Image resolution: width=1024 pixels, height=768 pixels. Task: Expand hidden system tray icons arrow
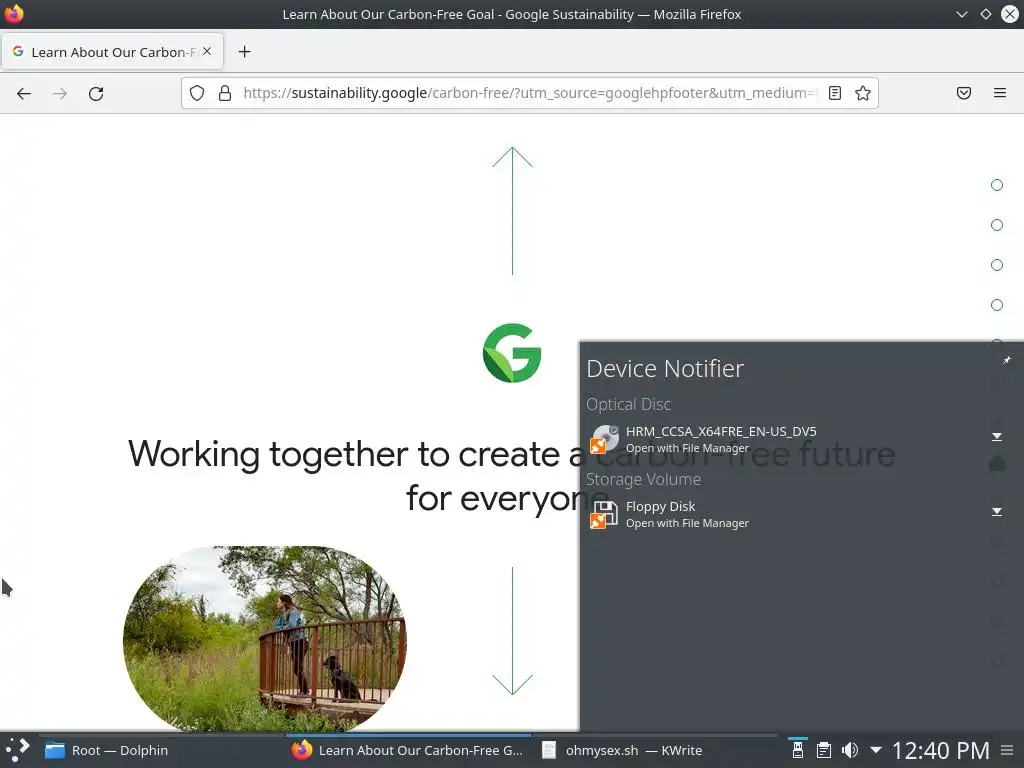point(876,750)
